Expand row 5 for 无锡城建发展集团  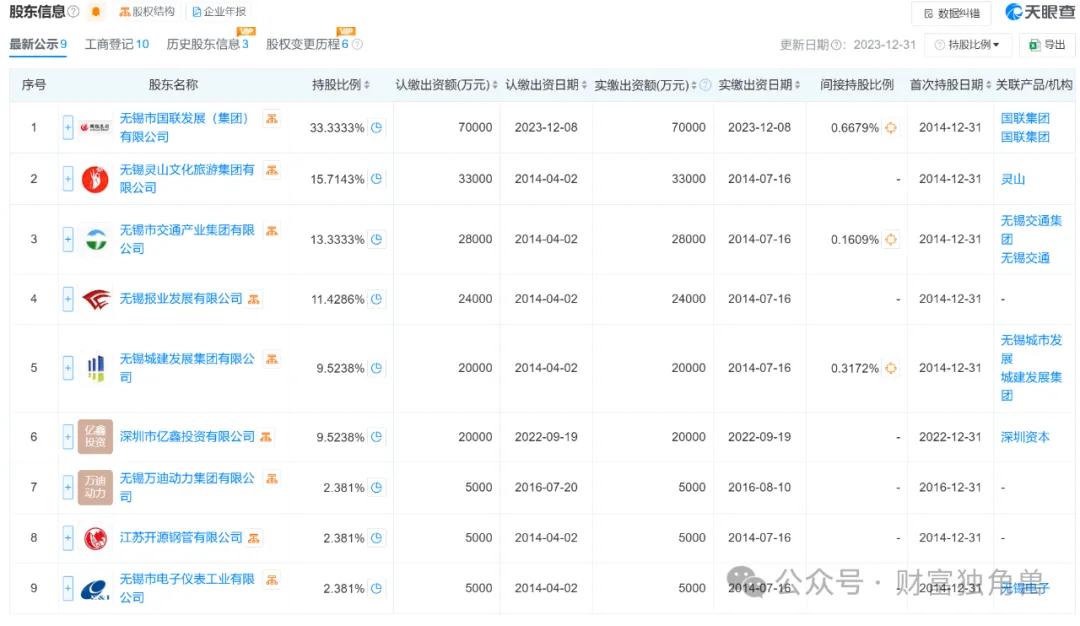click(x=68, y=368)
